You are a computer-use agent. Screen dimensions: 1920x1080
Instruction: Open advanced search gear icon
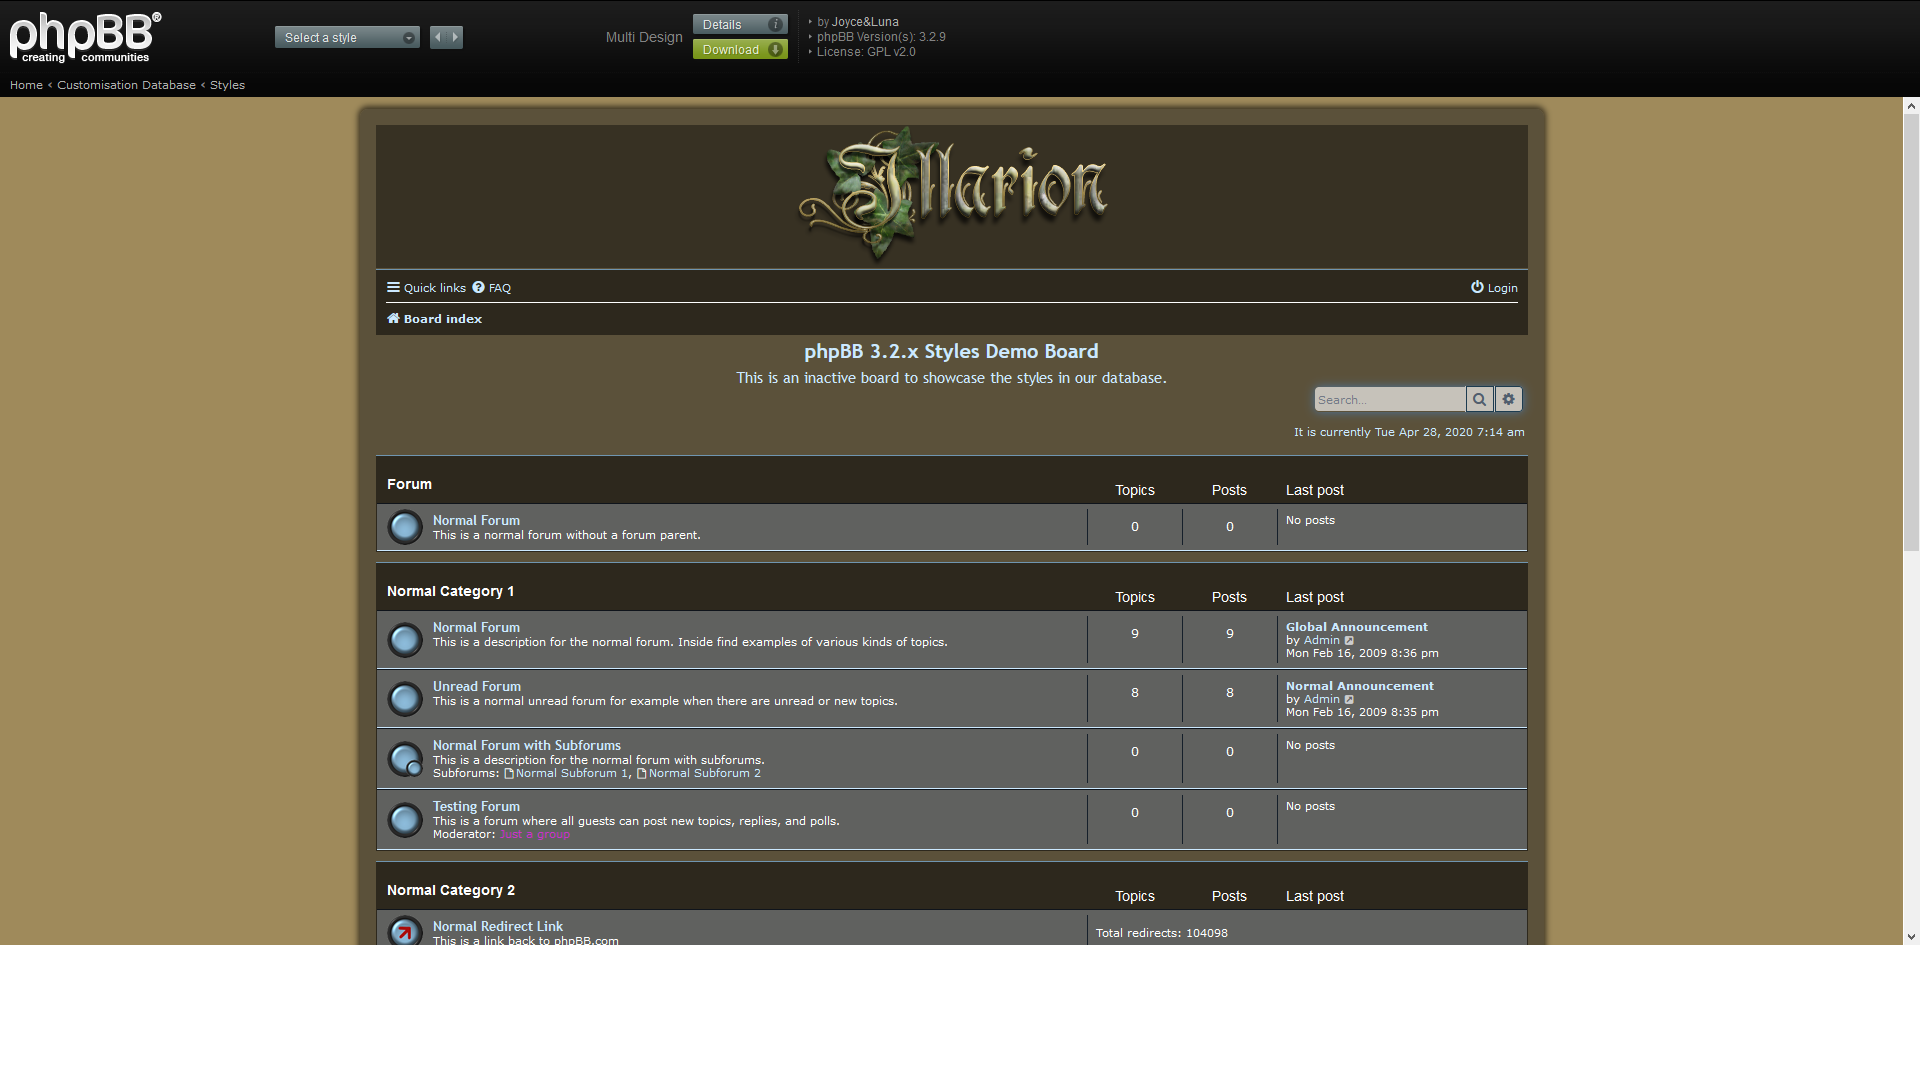point(1509,399)
